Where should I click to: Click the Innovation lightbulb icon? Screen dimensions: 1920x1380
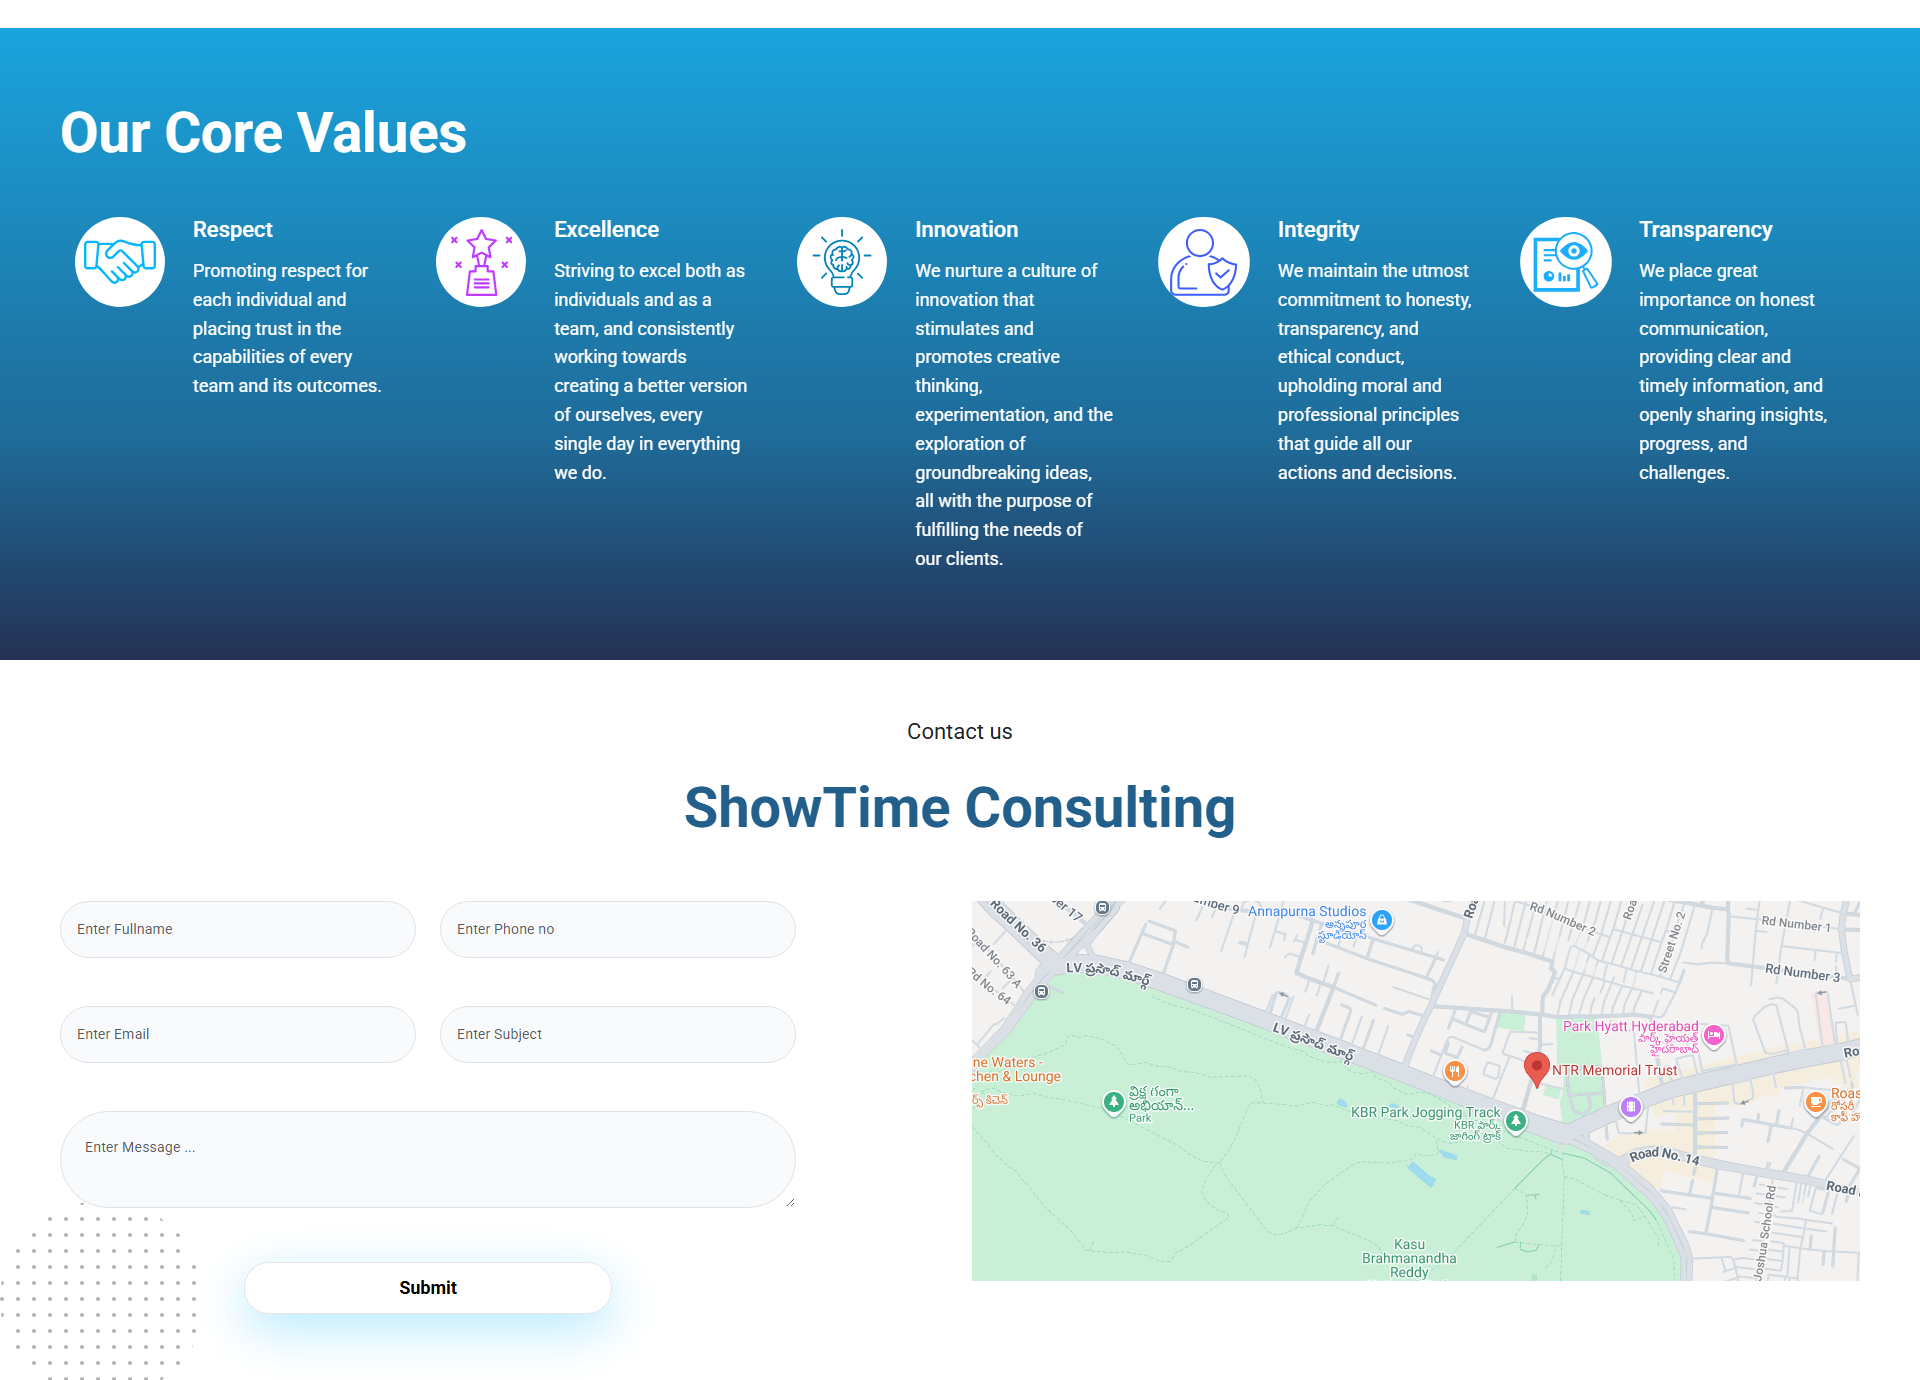[842, 262]
